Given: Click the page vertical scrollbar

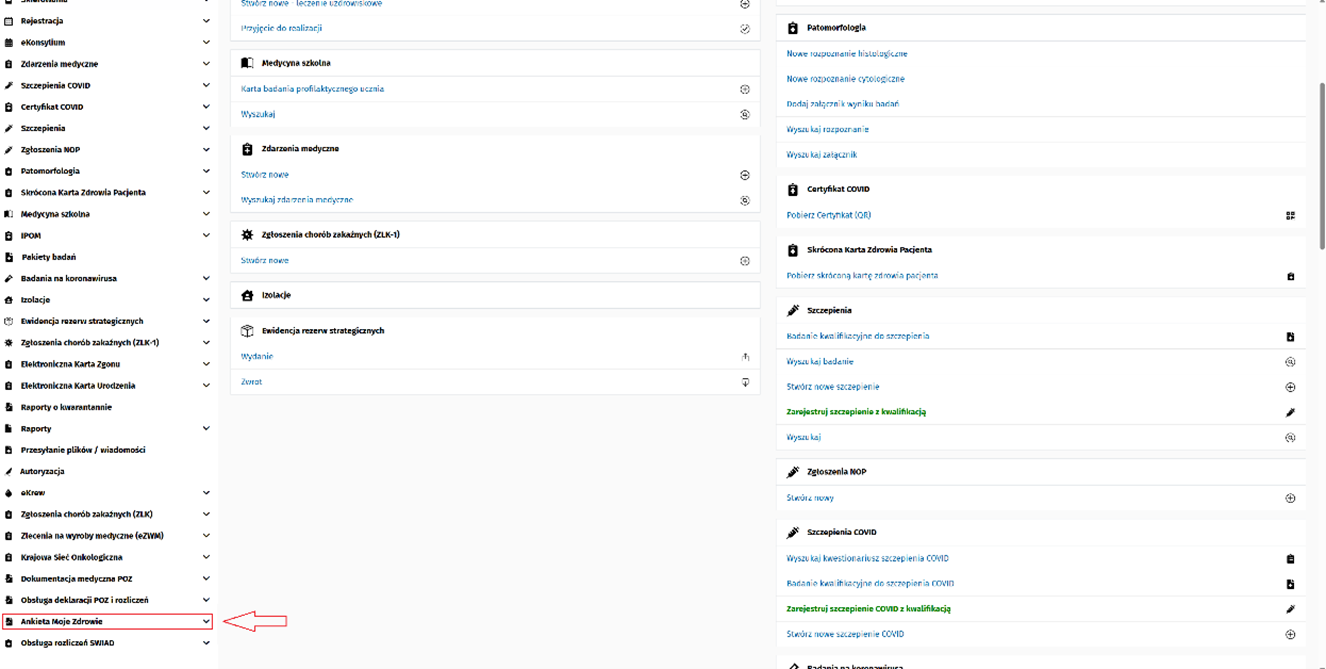Looking at the screenshot, I should (1321, 165).
